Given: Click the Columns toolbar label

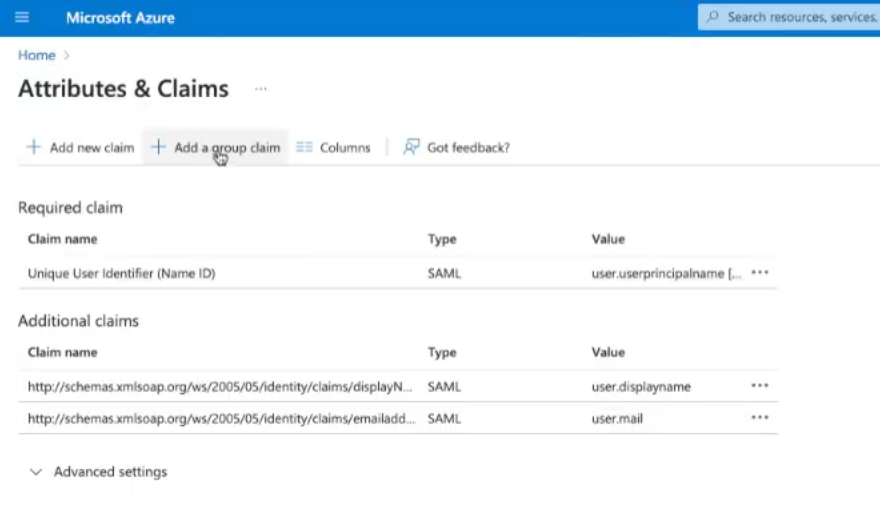Looking at the screenshot, I should [x=345, y=147].
